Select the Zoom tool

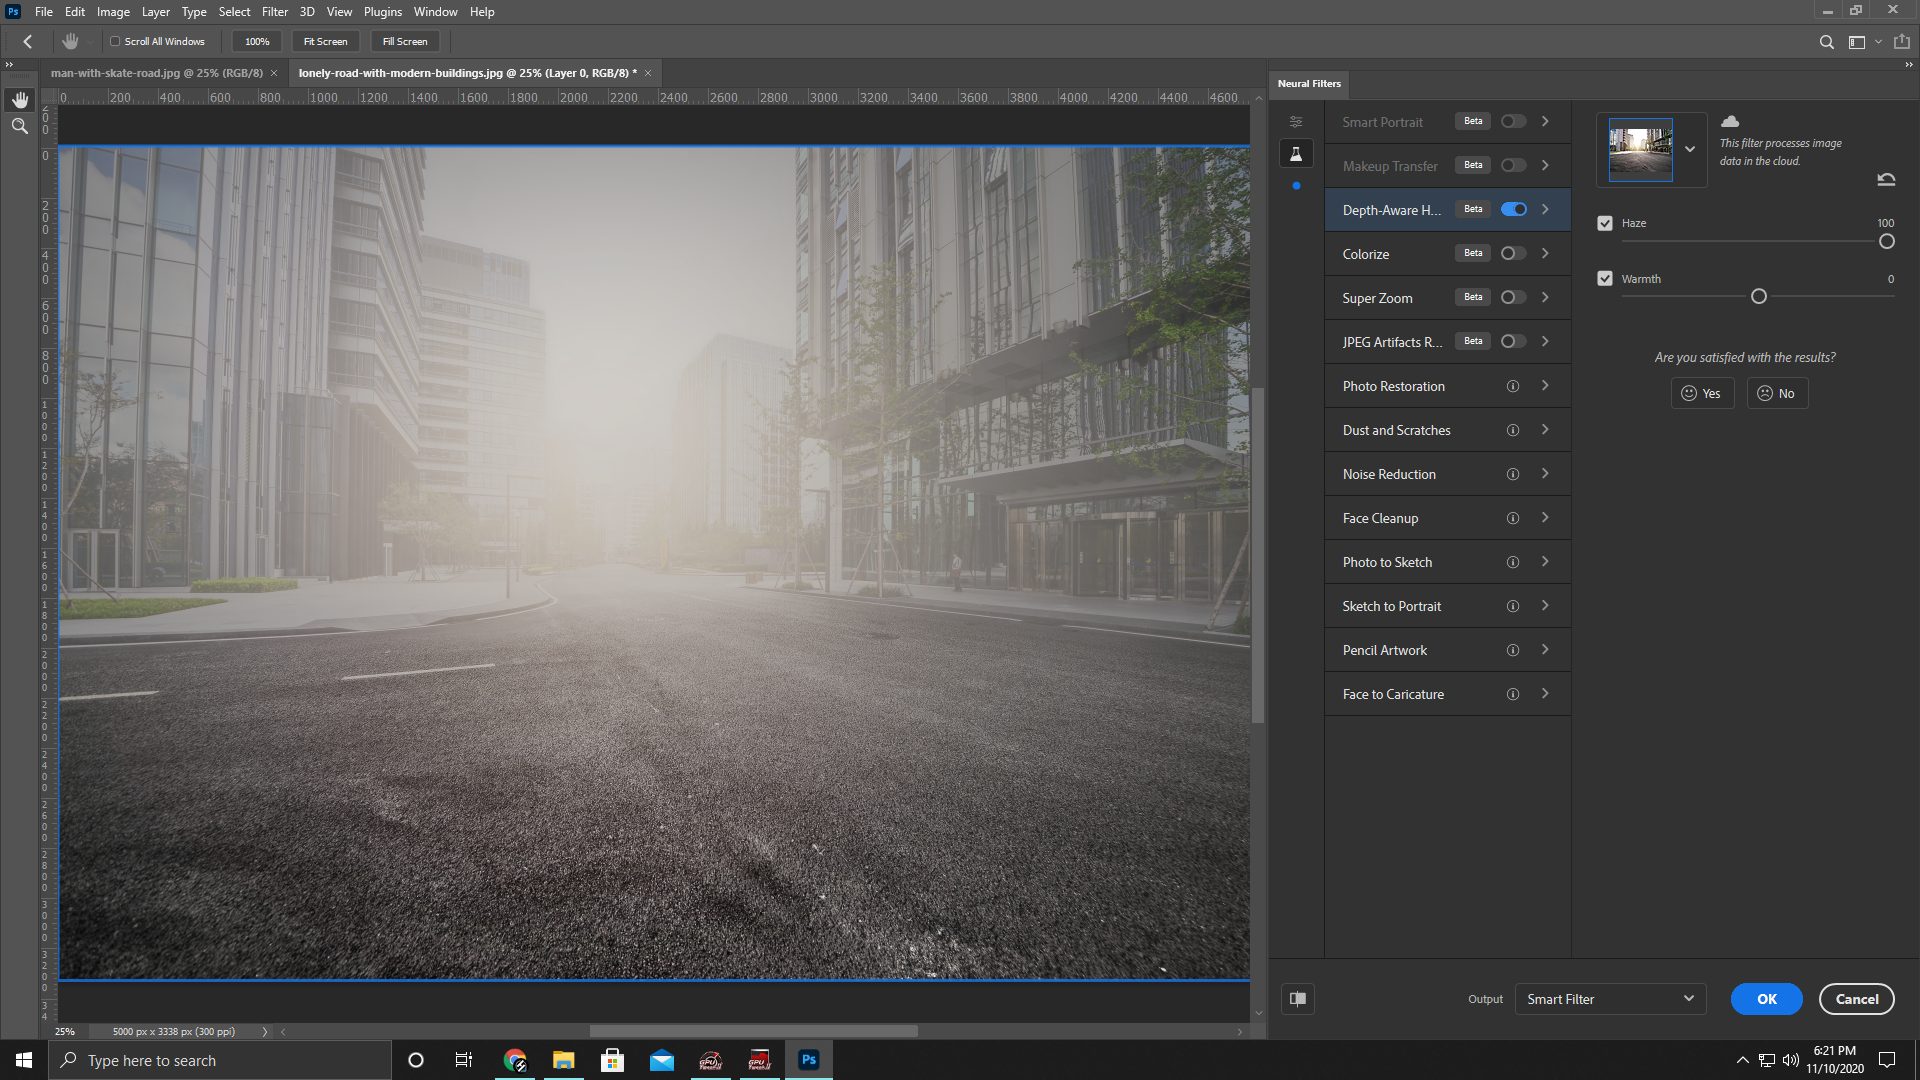coord(20,126)
